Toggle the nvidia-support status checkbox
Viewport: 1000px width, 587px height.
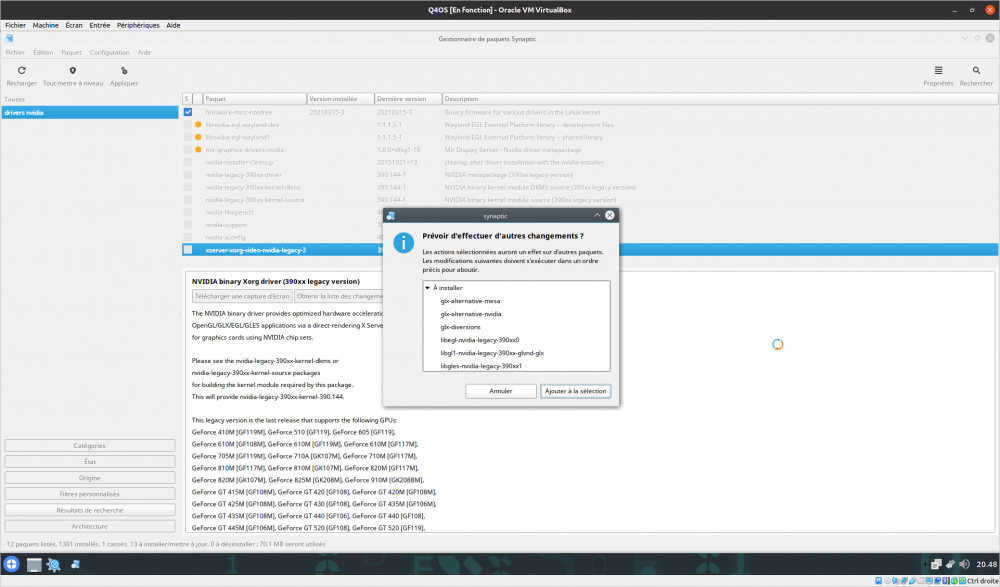click(188, 225)
